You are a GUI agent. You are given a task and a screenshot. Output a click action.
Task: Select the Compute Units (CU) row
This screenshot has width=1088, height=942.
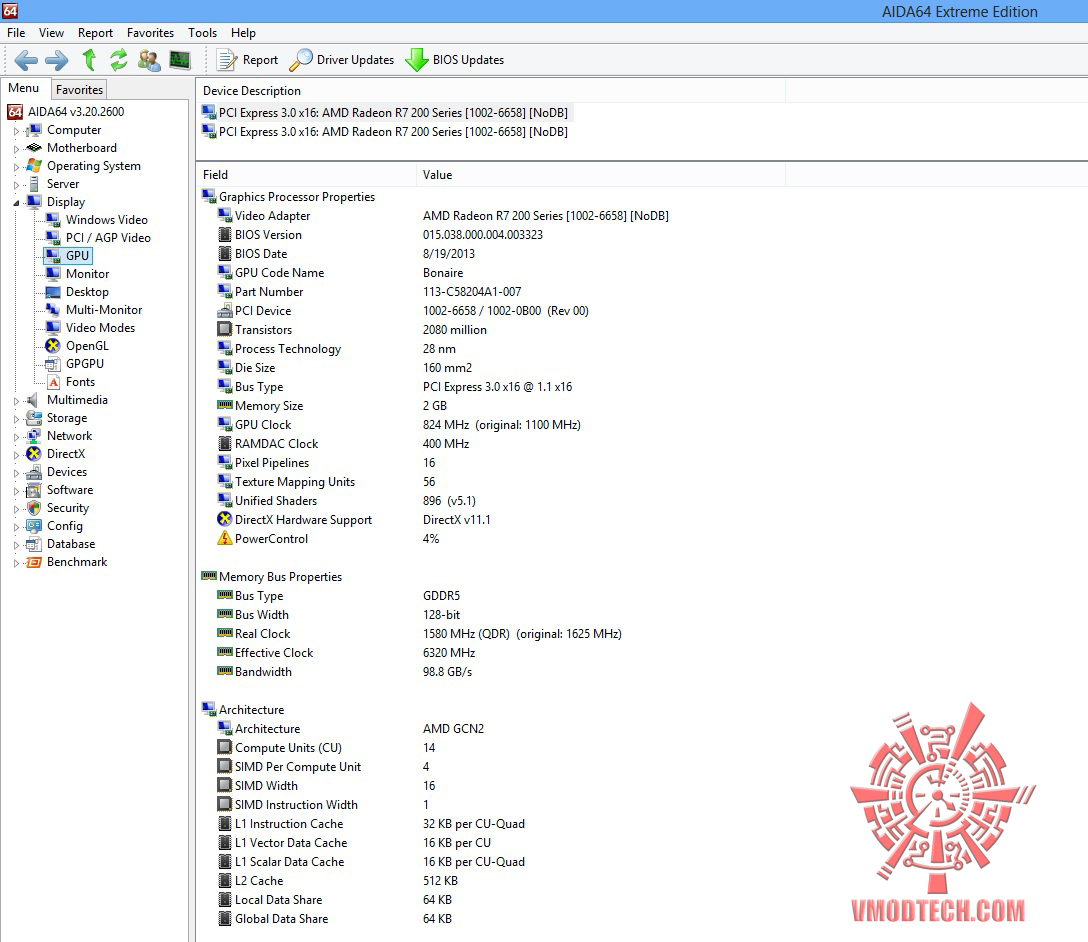pos(326,748)
